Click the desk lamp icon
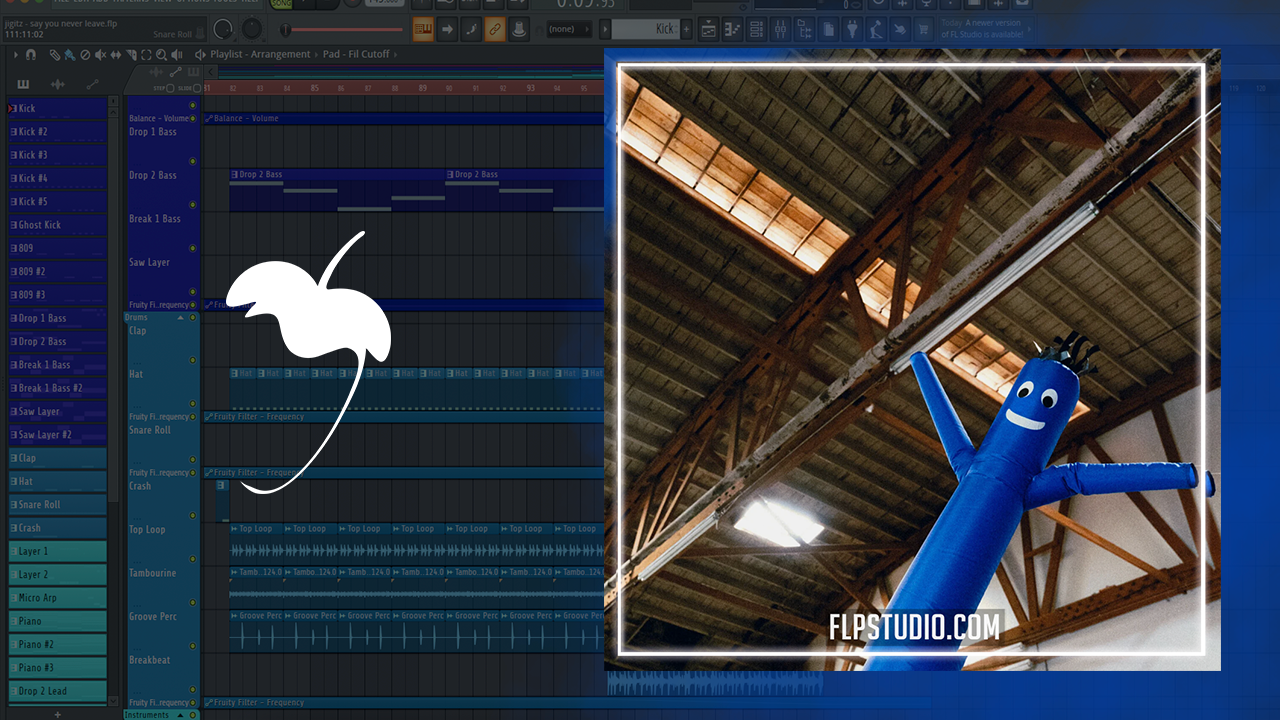 pos(877,29)
